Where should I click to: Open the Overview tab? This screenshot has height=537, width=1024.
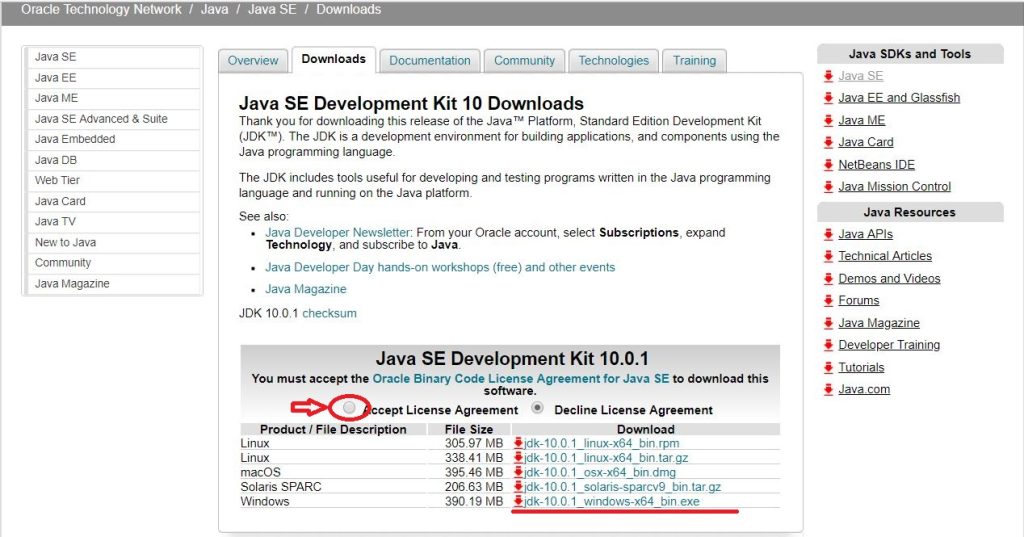coord(253,61)
